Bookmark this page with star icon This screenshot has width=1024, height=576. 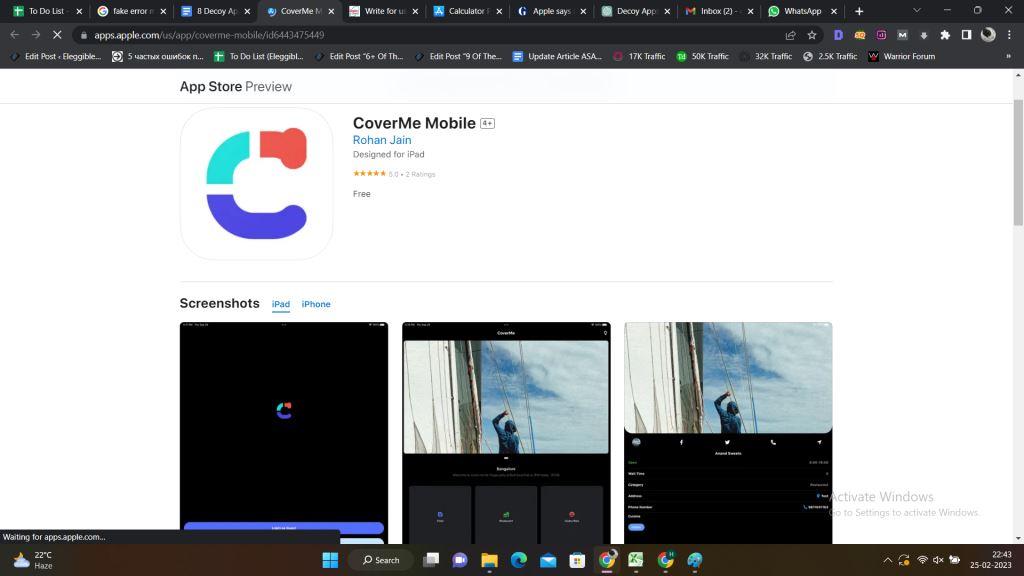[x=812, y=35]
